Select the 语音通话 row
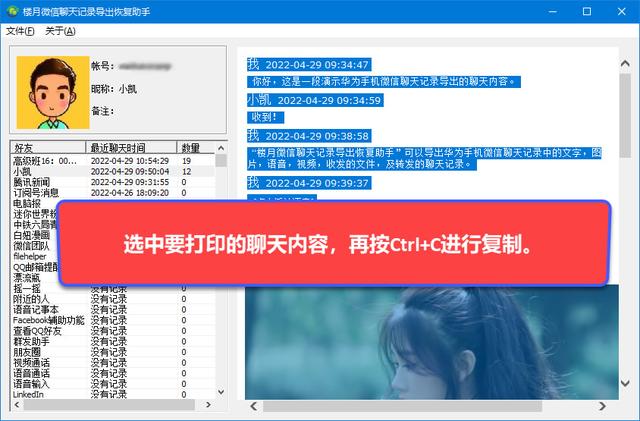The width and height of the screenshot is (640, 421). (113, 373)
